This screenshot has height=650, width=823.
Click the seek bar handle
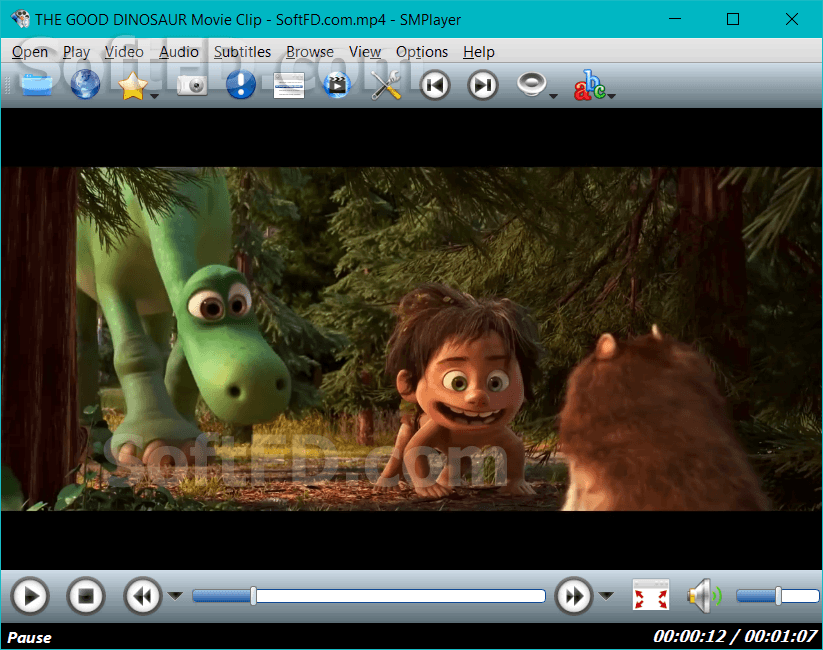click(x=254, y=596)
